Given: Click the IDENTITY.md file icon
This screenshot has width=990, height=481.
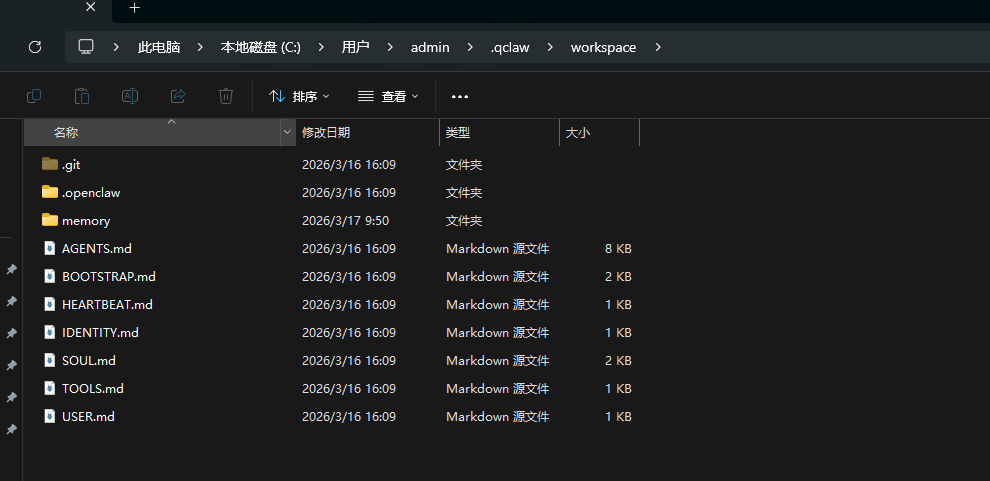Looking at the screenshot, I should [50, 332].
